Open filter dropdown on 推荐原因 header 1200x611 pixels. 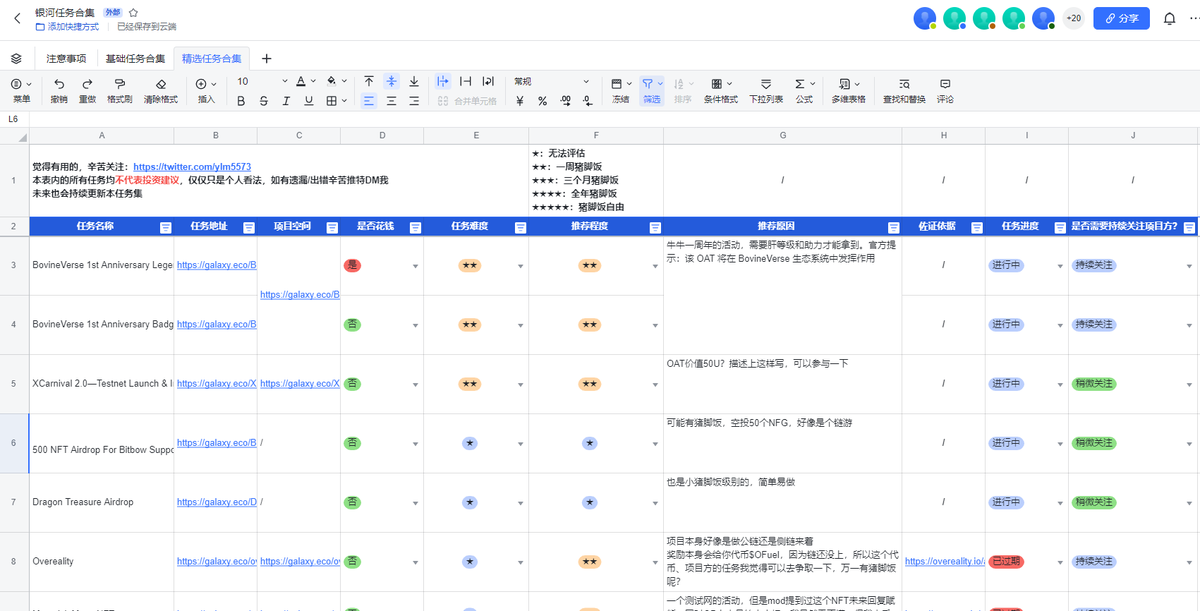tap(894, 227)
